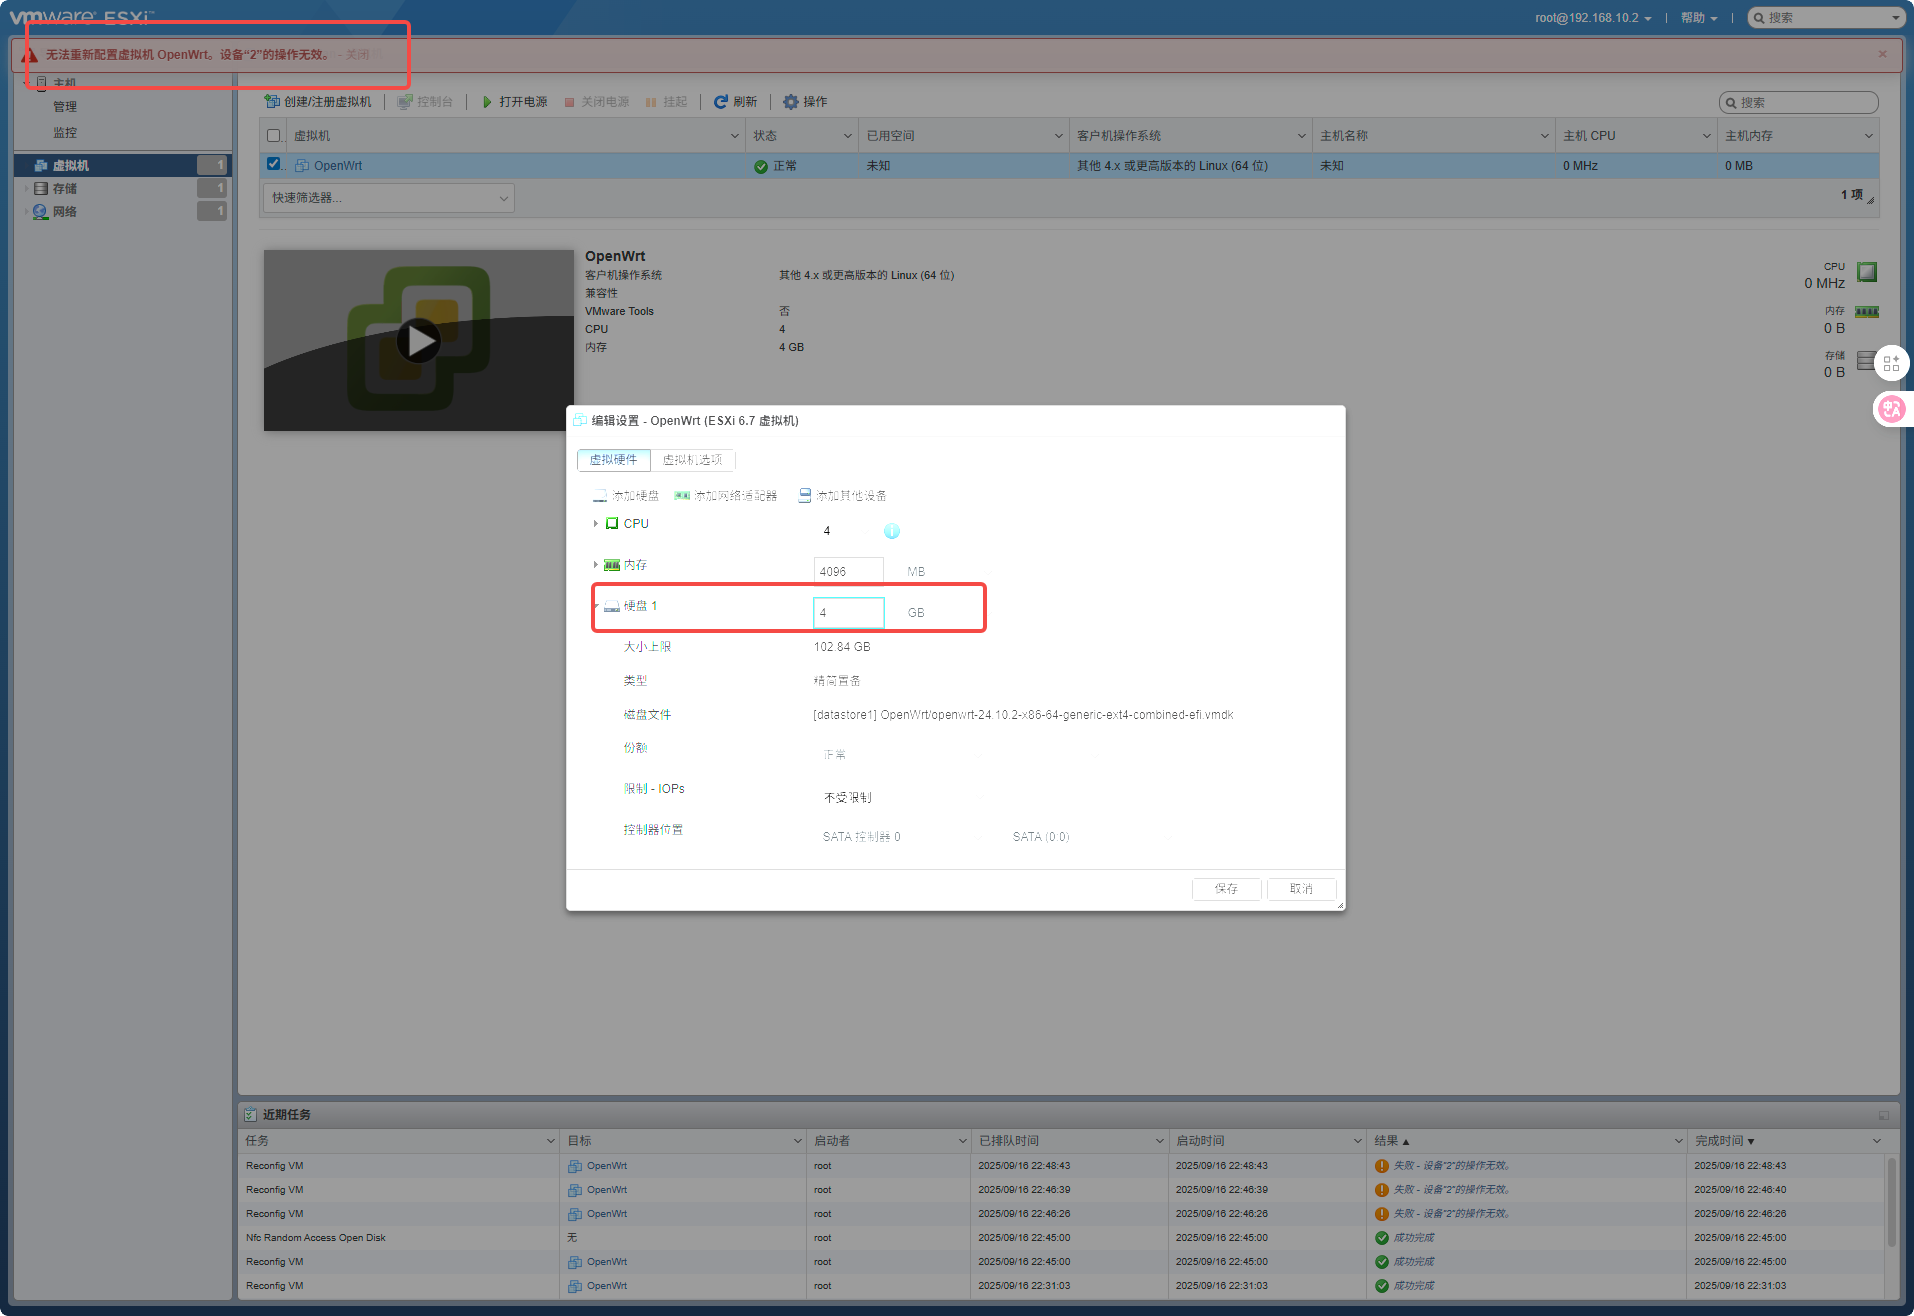The width and height of the screenshot is (1914, 1316).
Task: Click the Suspend (挂起) pause icon
Action: [651, 102]
